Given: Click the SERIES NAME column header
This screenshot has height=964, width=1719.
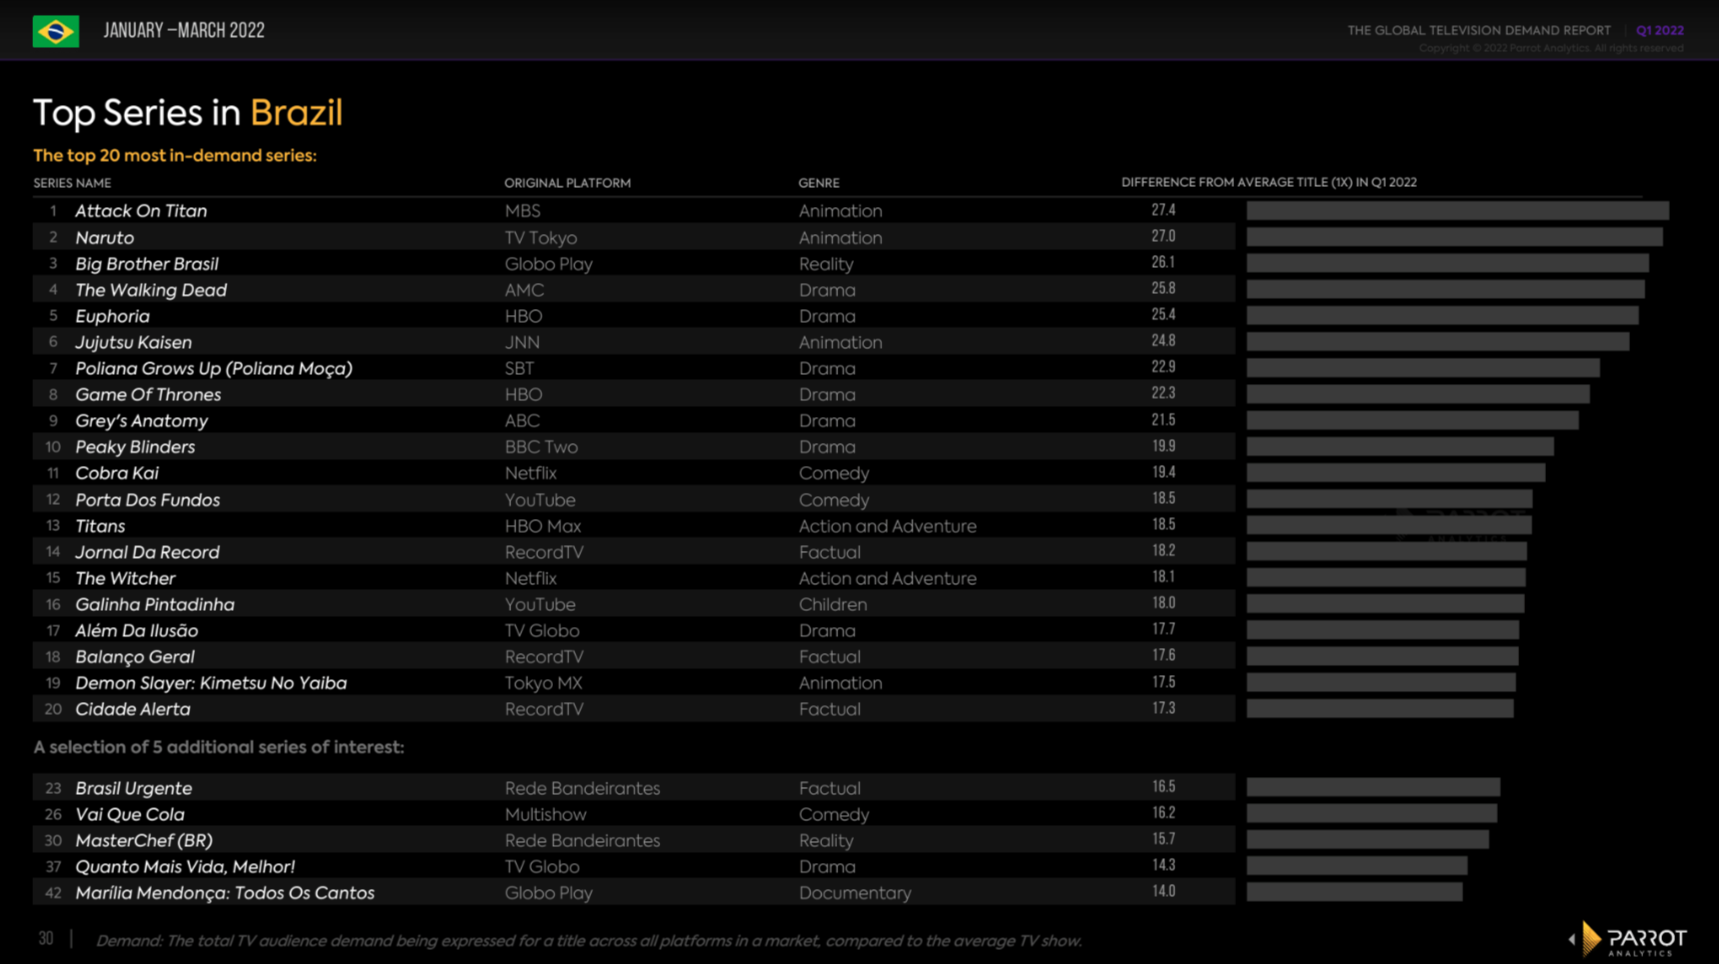Looking at the screenshot, I should coord(72,183).
